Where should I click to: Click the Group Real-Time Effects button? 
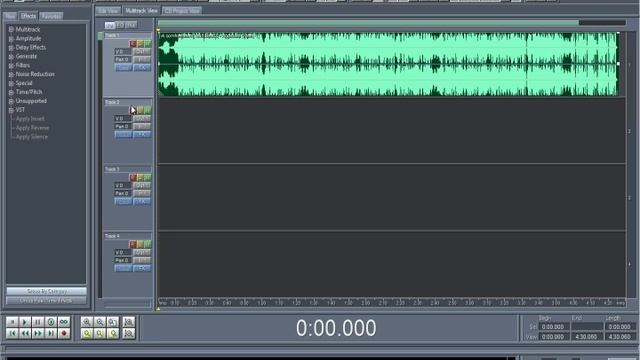[47, 301]
